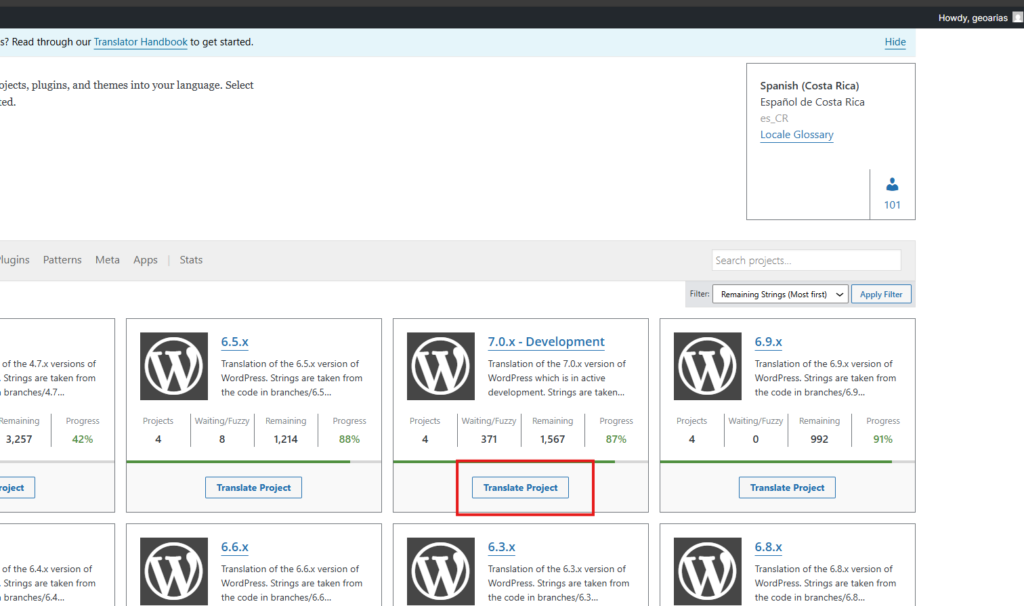
Task: Open the Translator Handbook link
Action: point(140,42)
